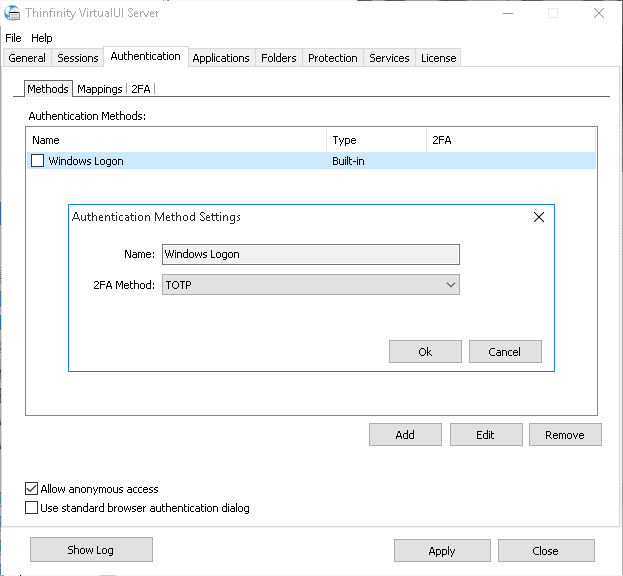Sort by the Type column header
This screenshot has width=623, height=576.
[375, 141]
